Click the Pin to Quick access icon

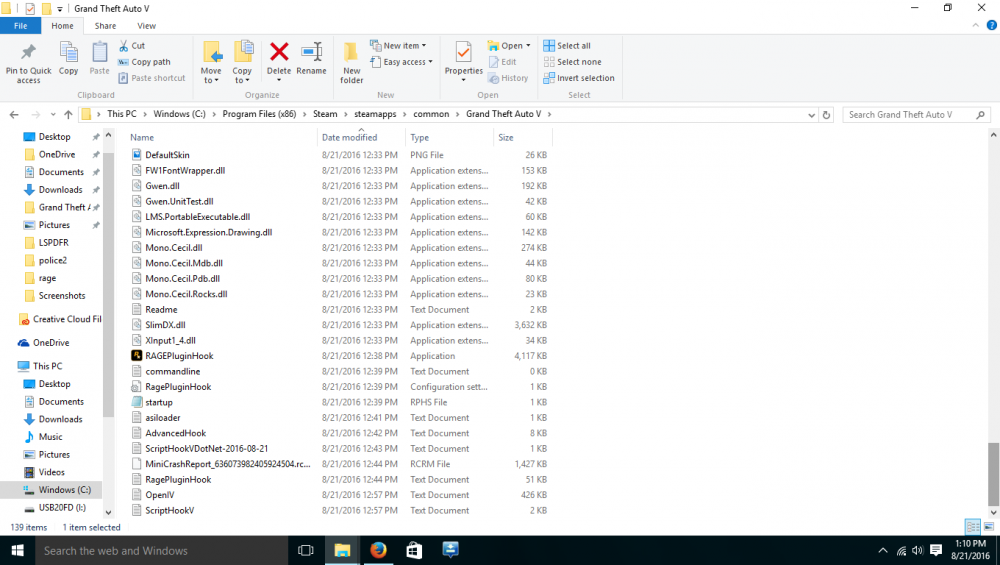pos(28,52)
